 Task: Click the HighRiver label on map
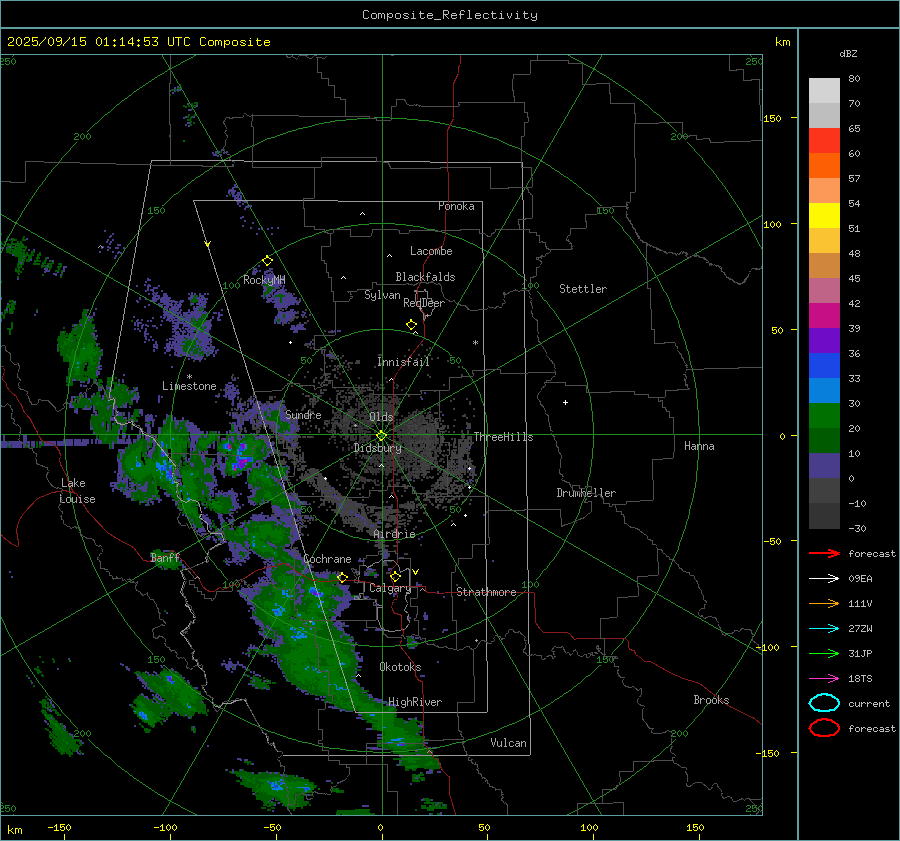(x=415, y=702)
